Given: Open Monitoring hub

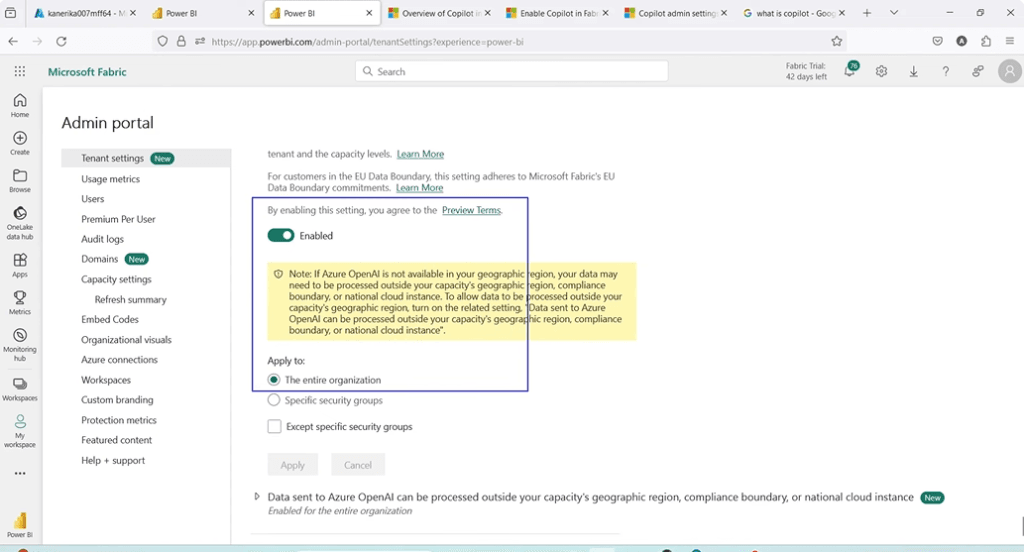Looking at the screenshot, I should [x=20, y=345].
